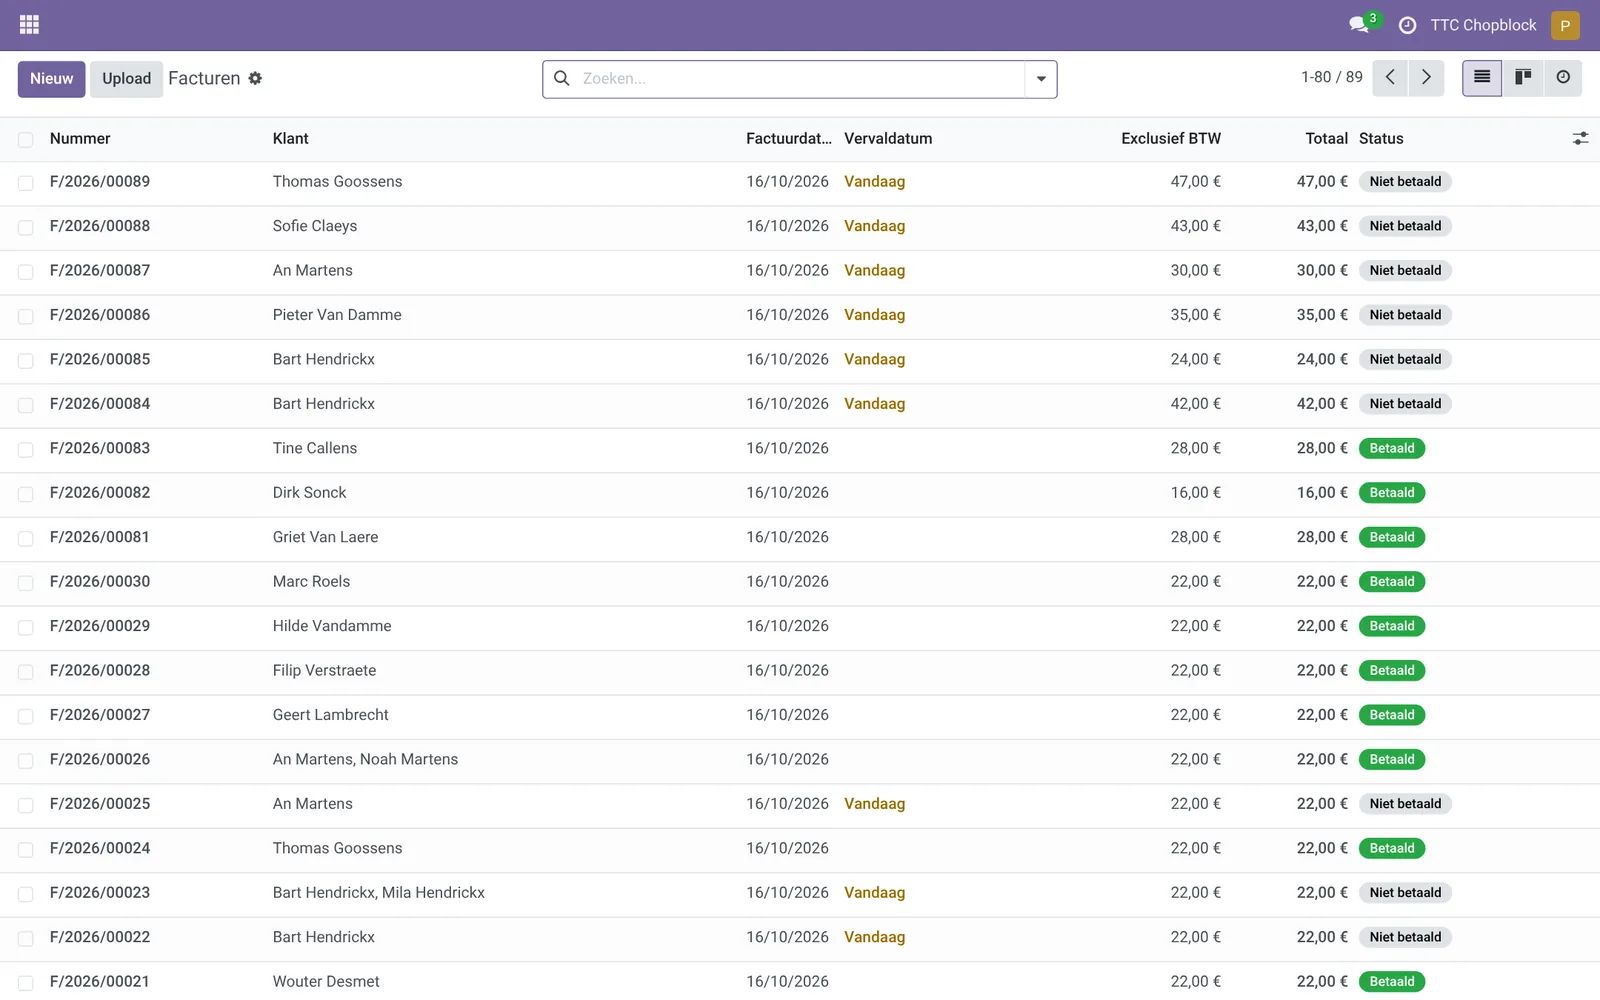This screenshot has height=1000, width=1600.
Task: Open the Facturen gear actions menu
Action: click(255, 78)
